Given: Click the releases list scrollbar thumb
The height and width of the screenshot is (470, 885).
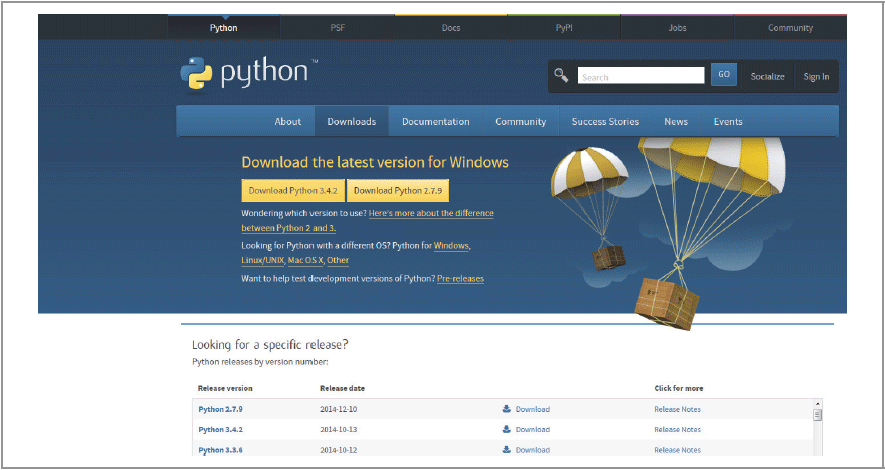Looking at the screenshot, I should 817,415.
